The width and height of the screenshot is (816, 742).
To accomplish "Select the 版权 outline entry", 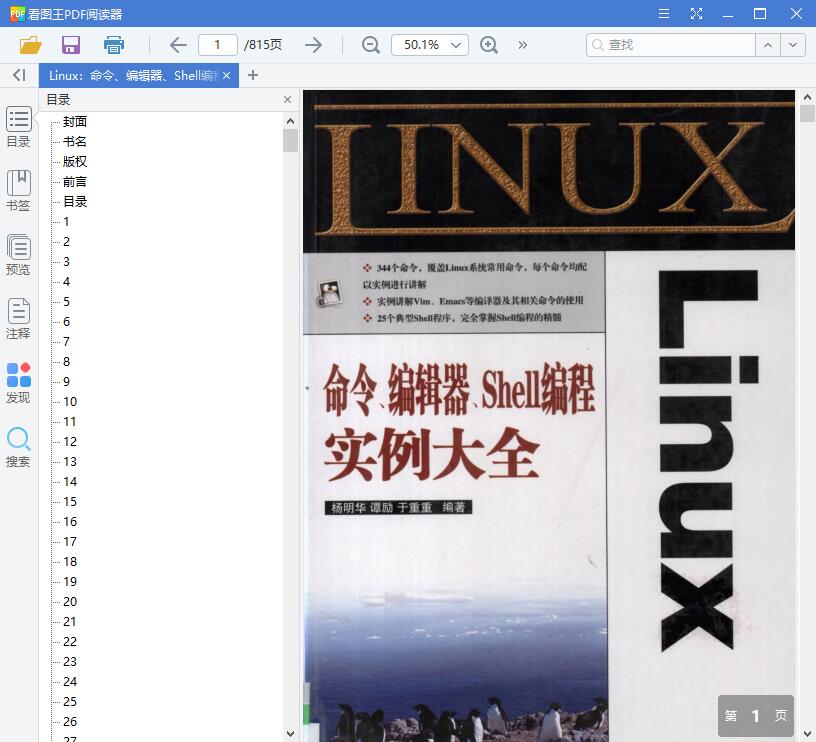I will pyautogui.click(x=75, y=162).
